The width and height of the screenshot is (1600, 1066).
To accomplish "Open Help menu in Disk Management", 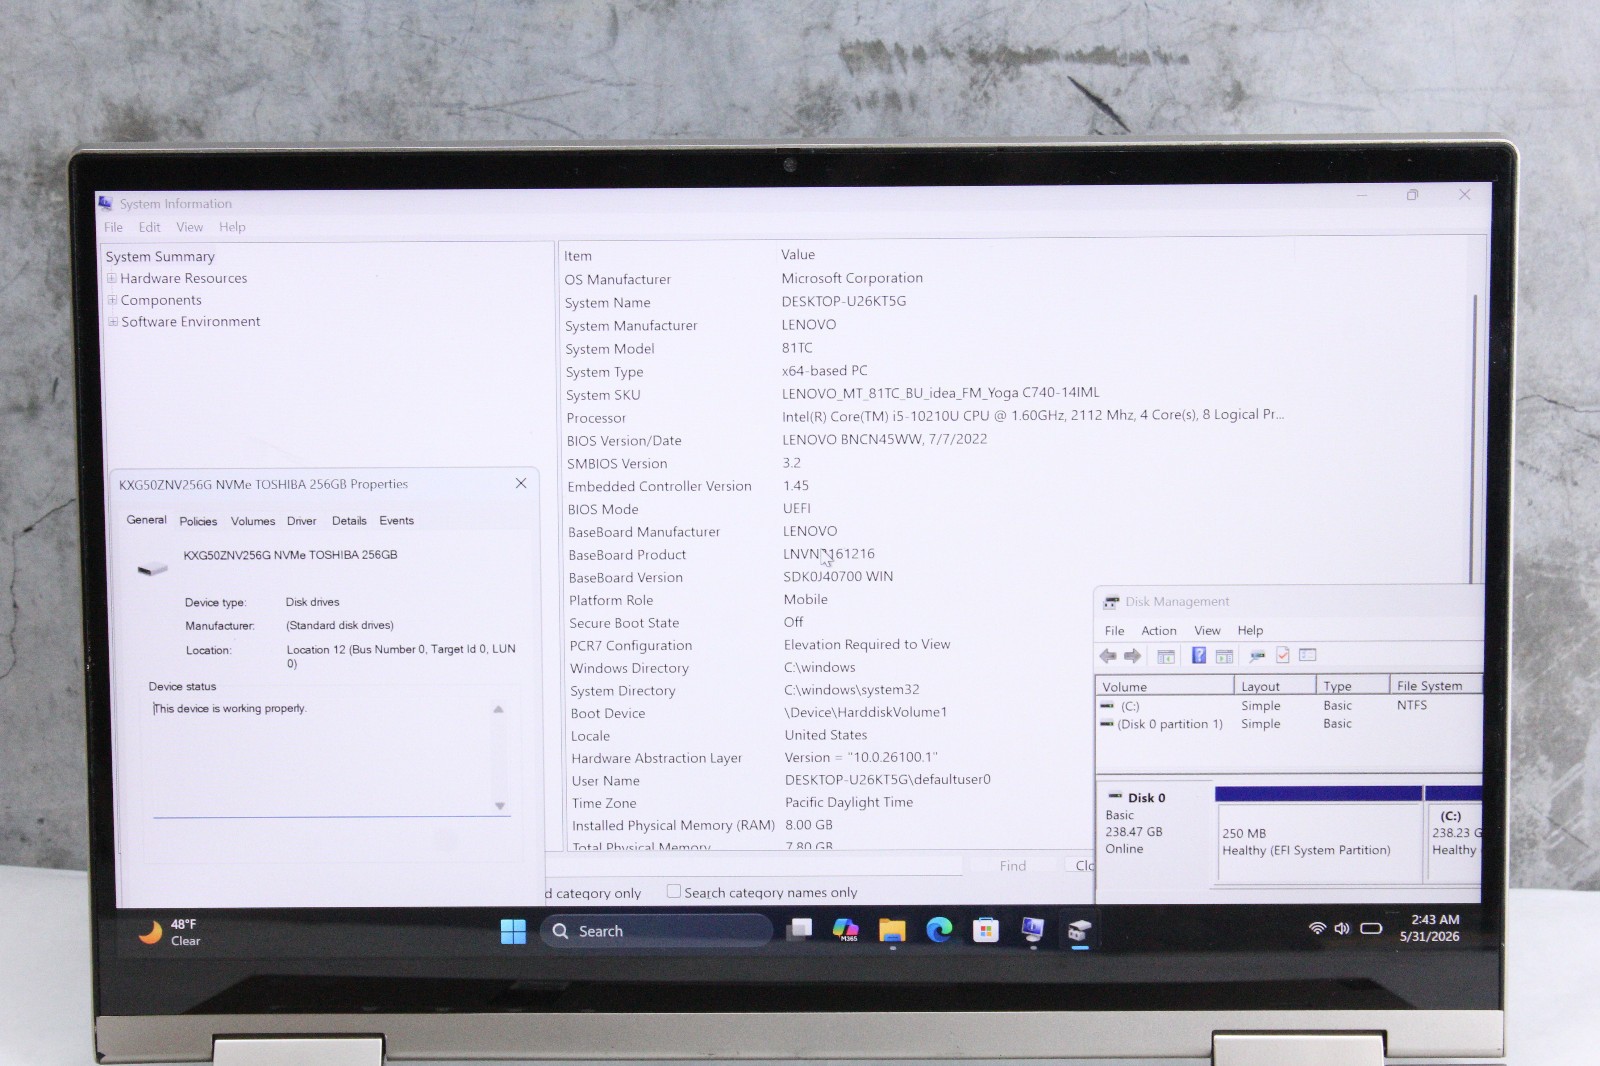I will (1250, 631).
